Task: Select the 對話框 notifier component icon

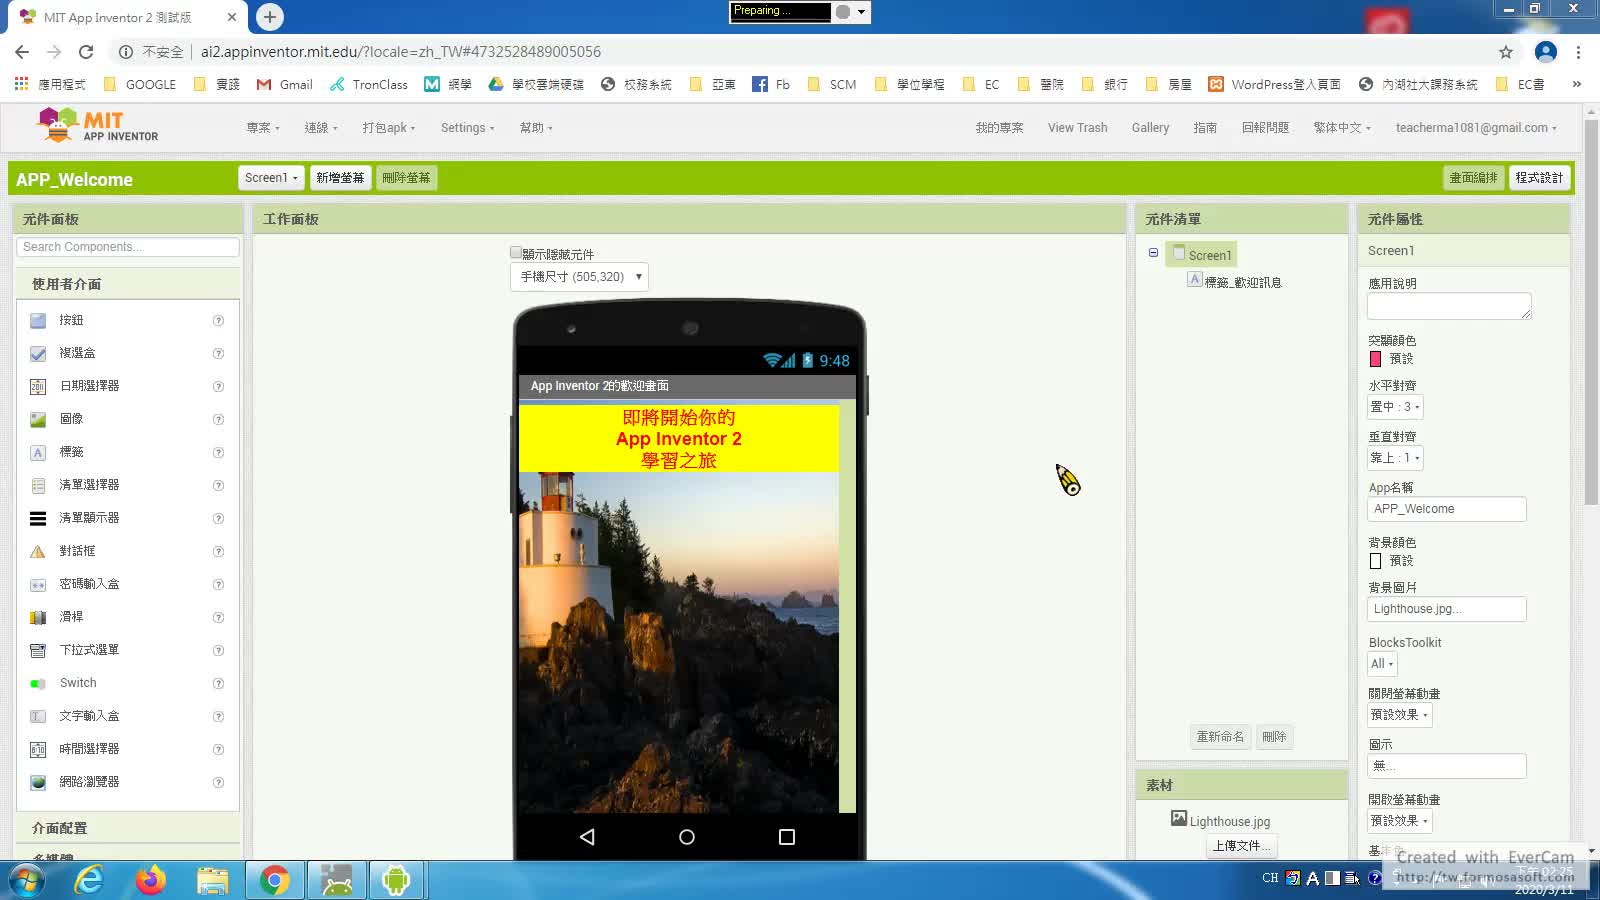Action: click(38, 552)
